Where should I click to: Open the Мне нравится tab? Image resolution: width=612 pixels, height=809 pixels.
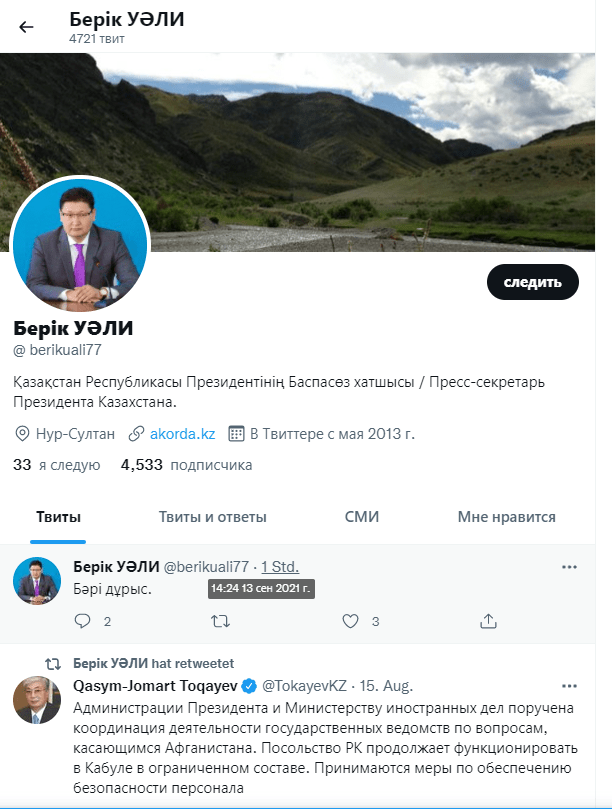click(506, 517)
